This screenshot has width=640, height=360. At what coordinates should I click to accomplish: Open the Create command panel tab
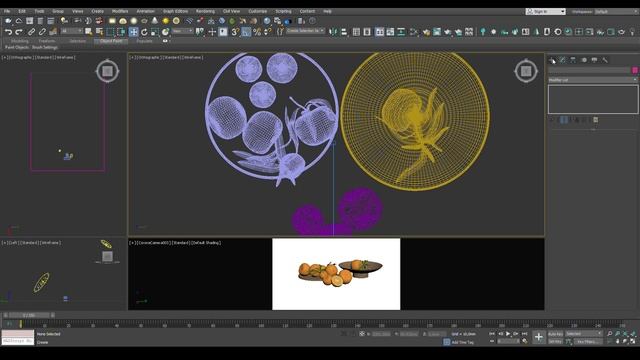(x=552, y=60)
